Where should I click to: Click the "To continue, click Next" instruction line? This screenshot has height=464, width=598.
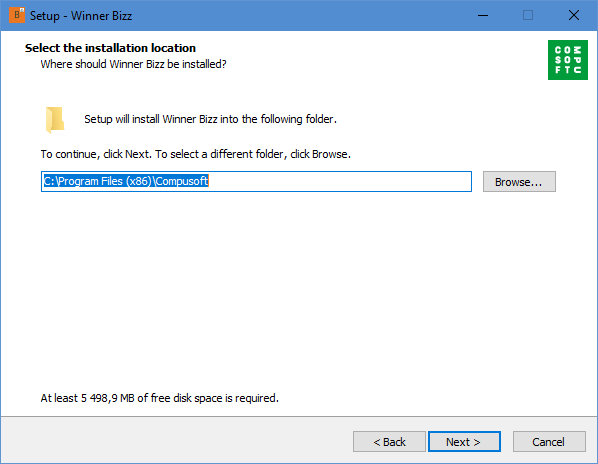point(195,154)
